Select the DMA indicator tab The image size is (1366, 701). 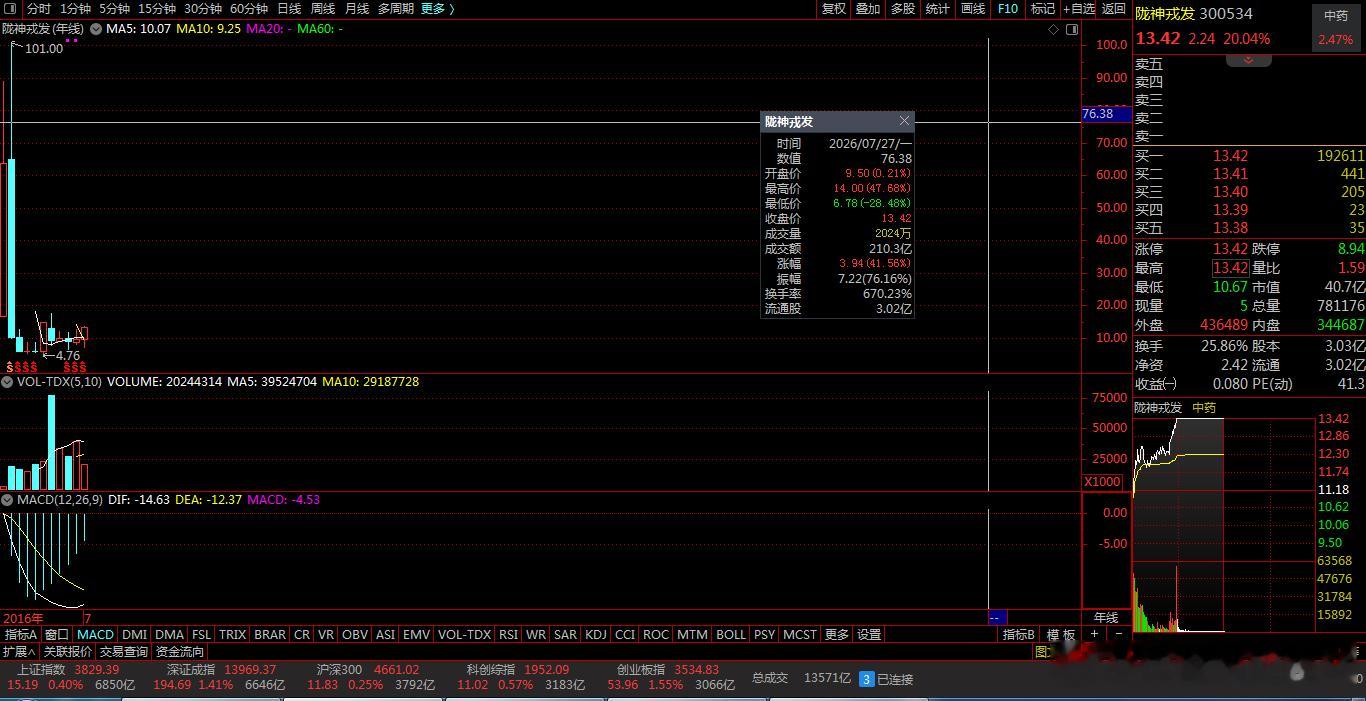(170, 635)
